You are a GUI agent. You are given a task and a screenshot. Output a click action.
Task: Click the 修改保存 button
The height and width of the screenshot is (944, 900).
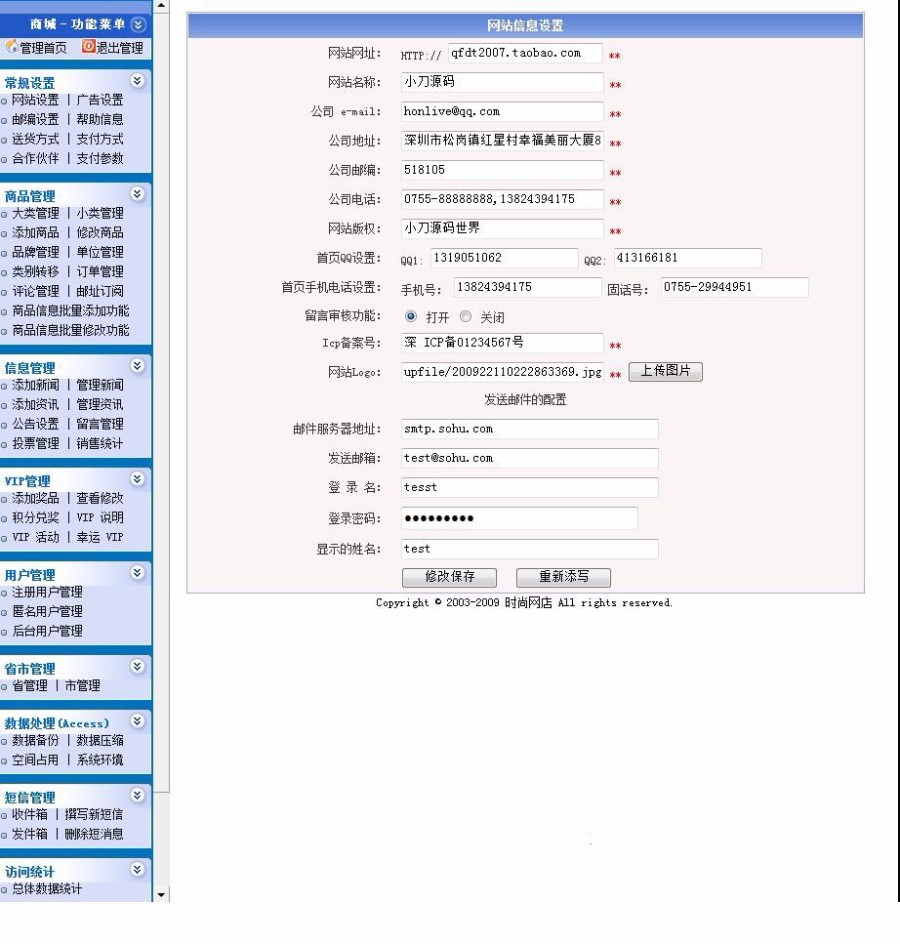[449, 577]
